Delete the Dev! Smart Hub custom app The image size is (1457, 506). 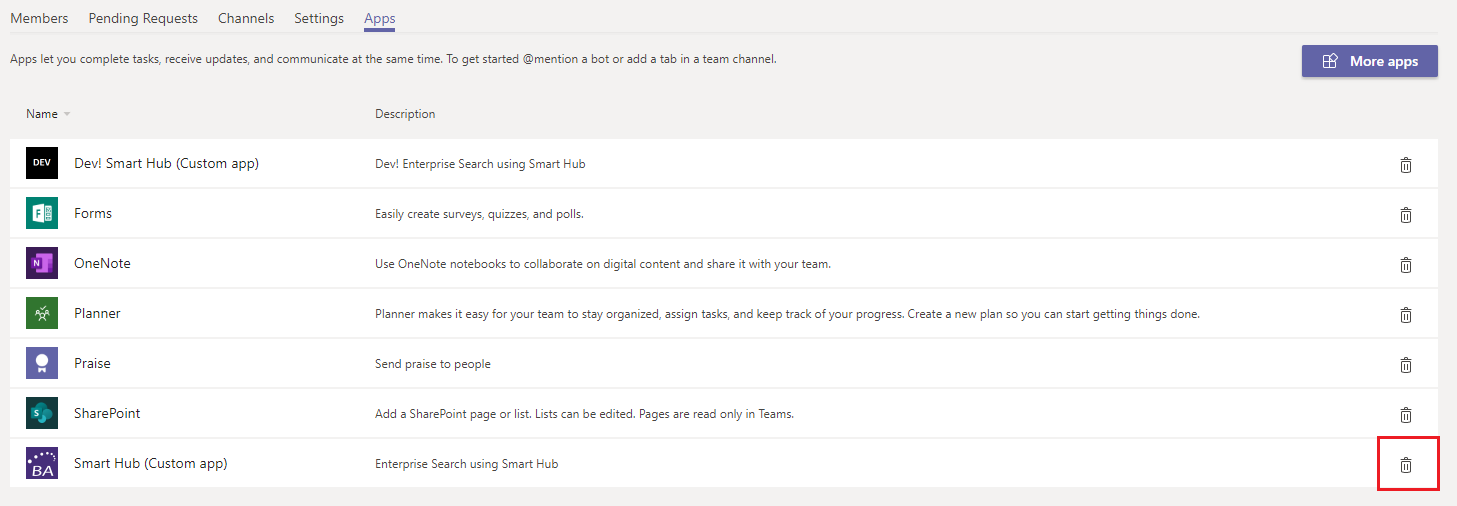1405,165
